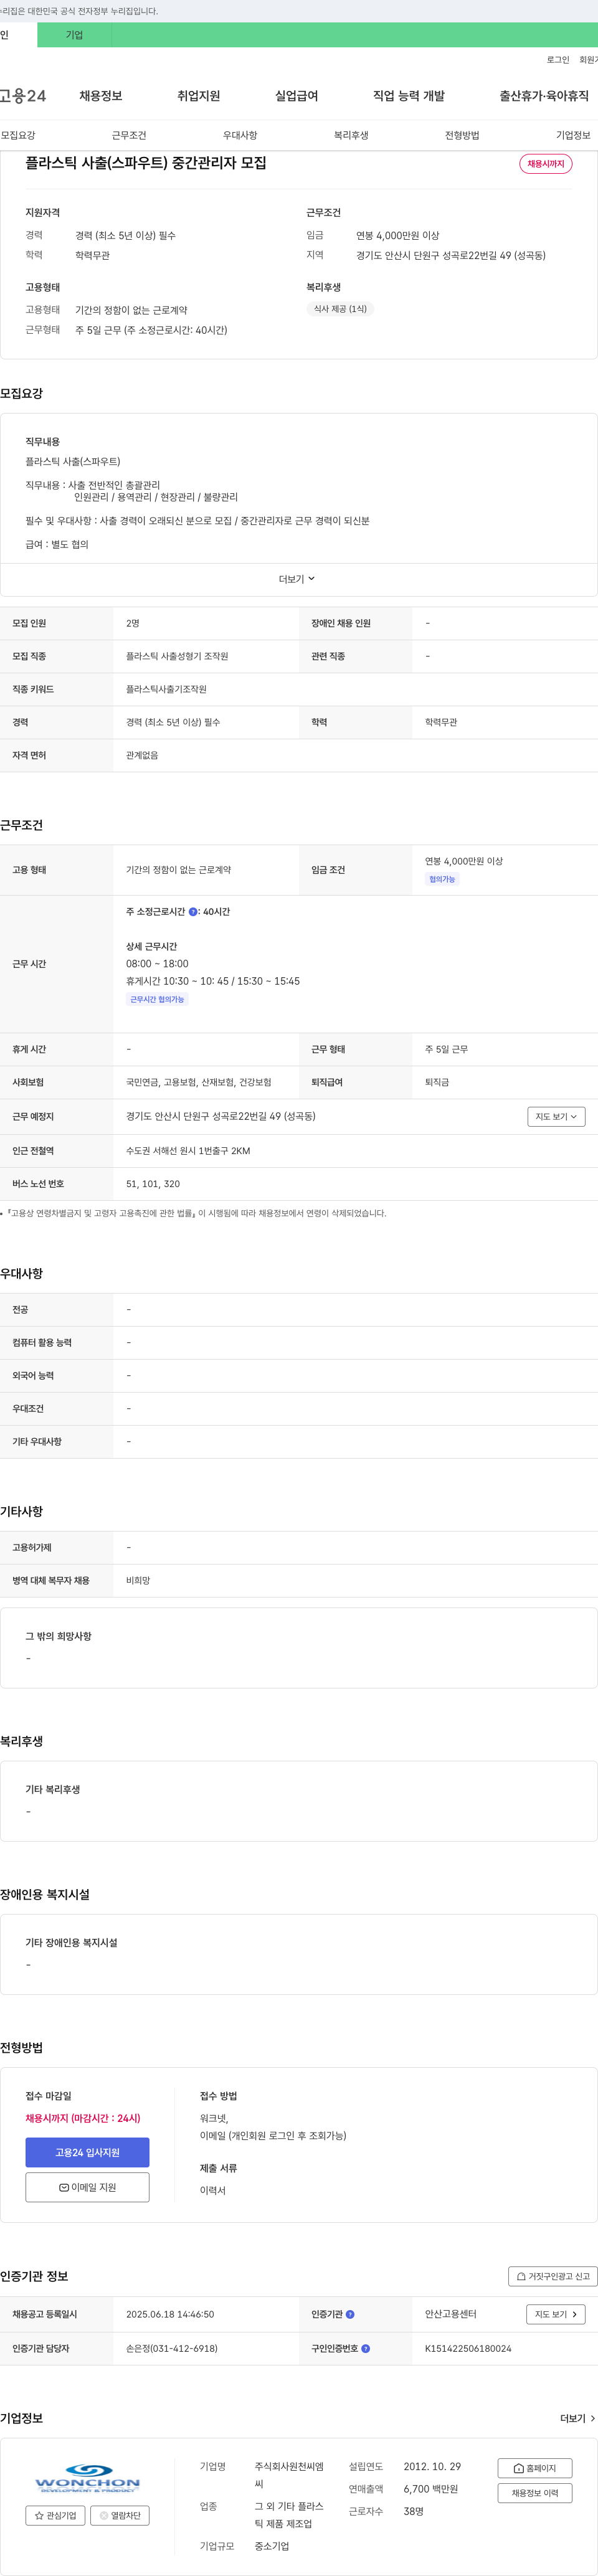Click the job title 플라스틱 사출(스파우트) 중간관리자 모집

tap(146, 163)
